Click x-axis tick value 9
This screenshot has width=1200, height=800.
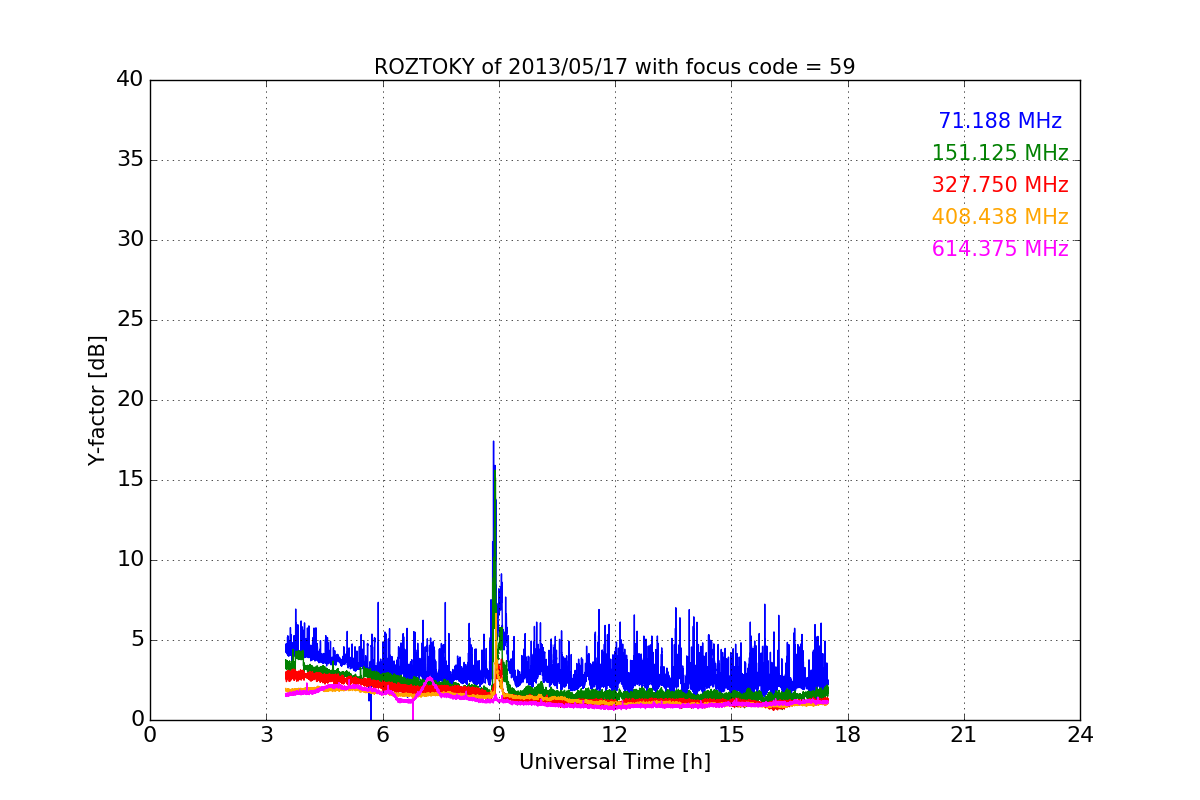[x=499, y=735]
